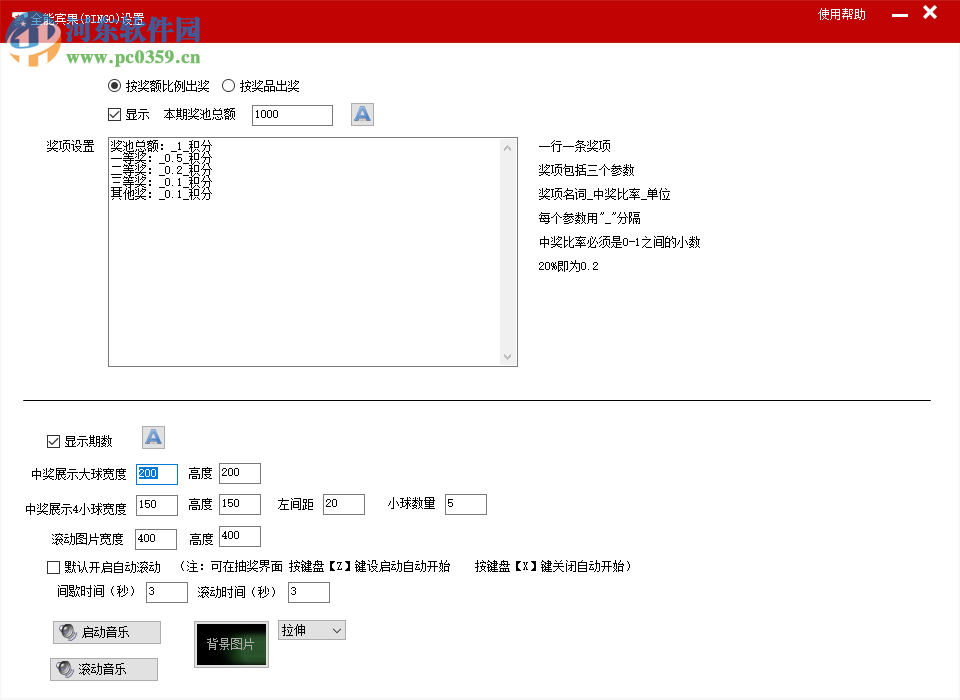Image resolution: width=960 pixels, height=700 pixels.
Task: Click the 间歇时间（秒） input showing 3
Action: [x=166, y=592]
